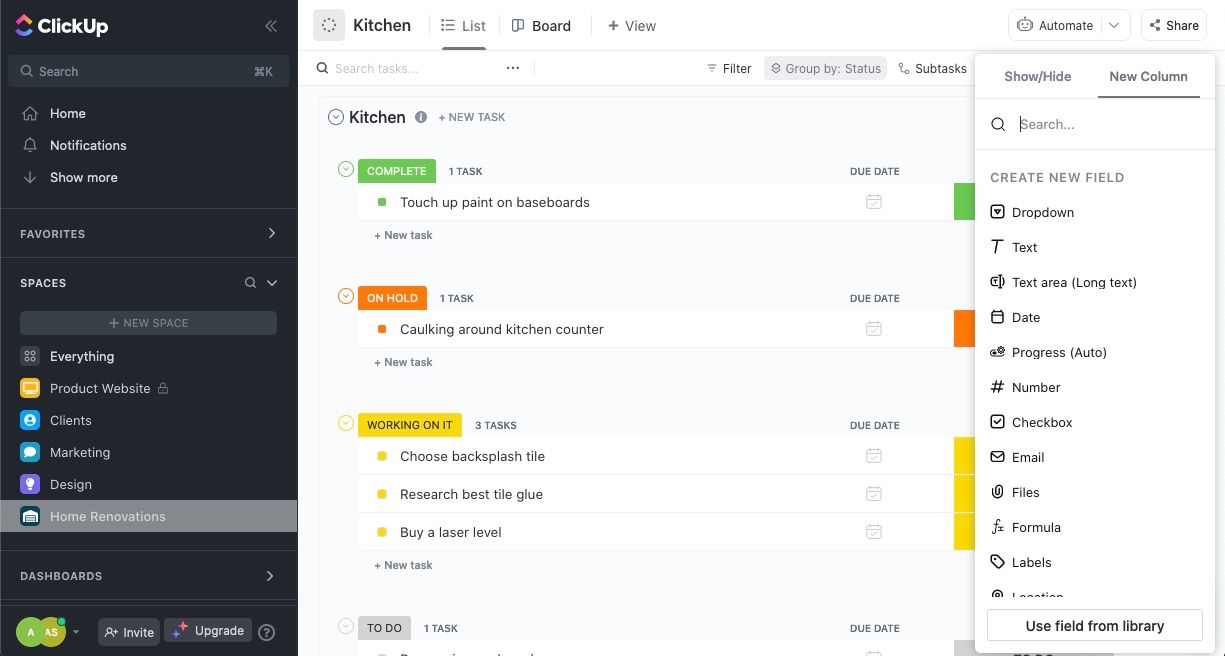Toggle Group by: Status option
1225x656 pixels.
tap(825, 68)
